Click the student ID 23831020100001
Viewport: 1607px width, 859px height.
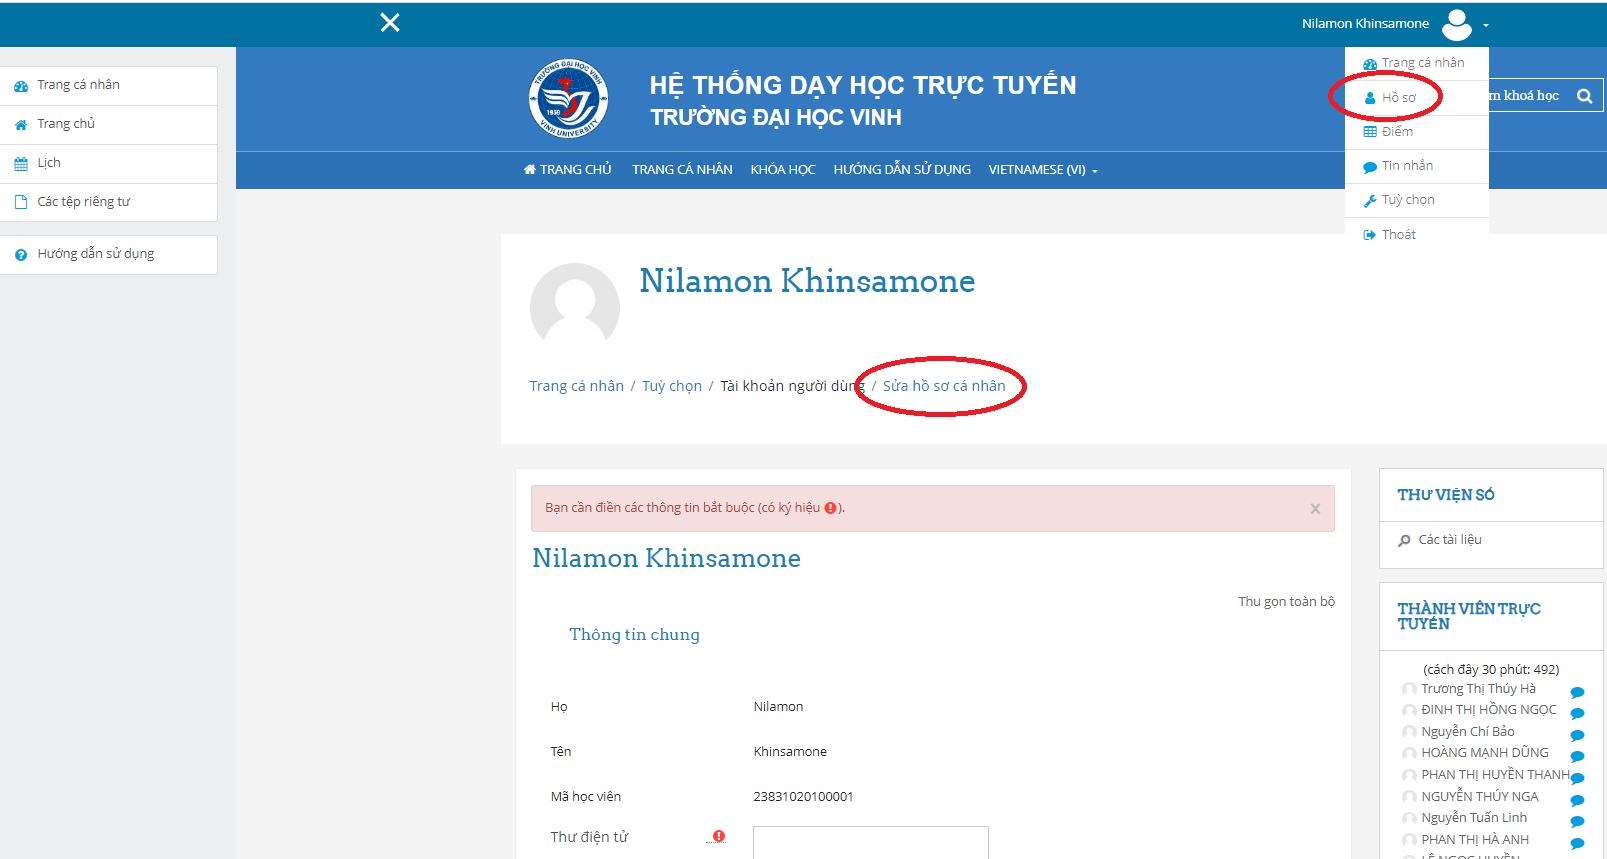click(803, 797)
